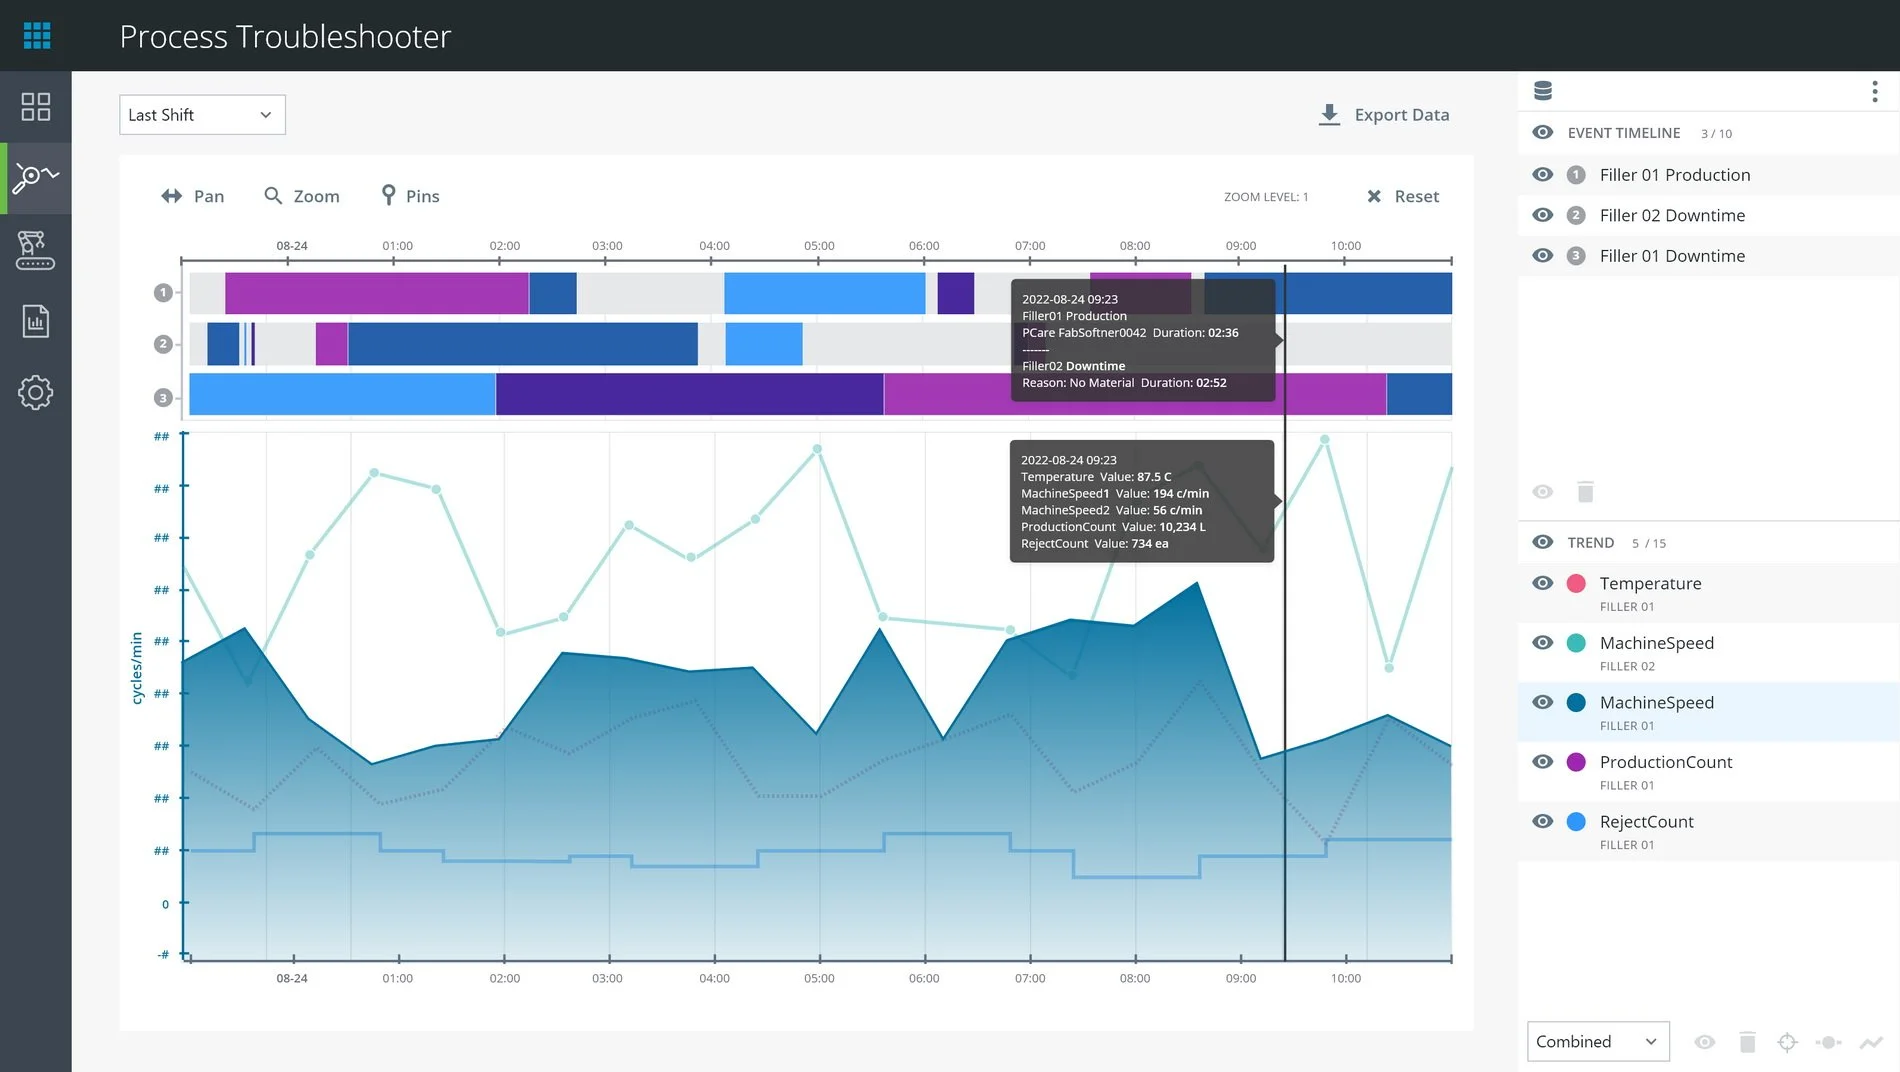
Task: Click the Export Data download icon
Action: pos(1329,115)
